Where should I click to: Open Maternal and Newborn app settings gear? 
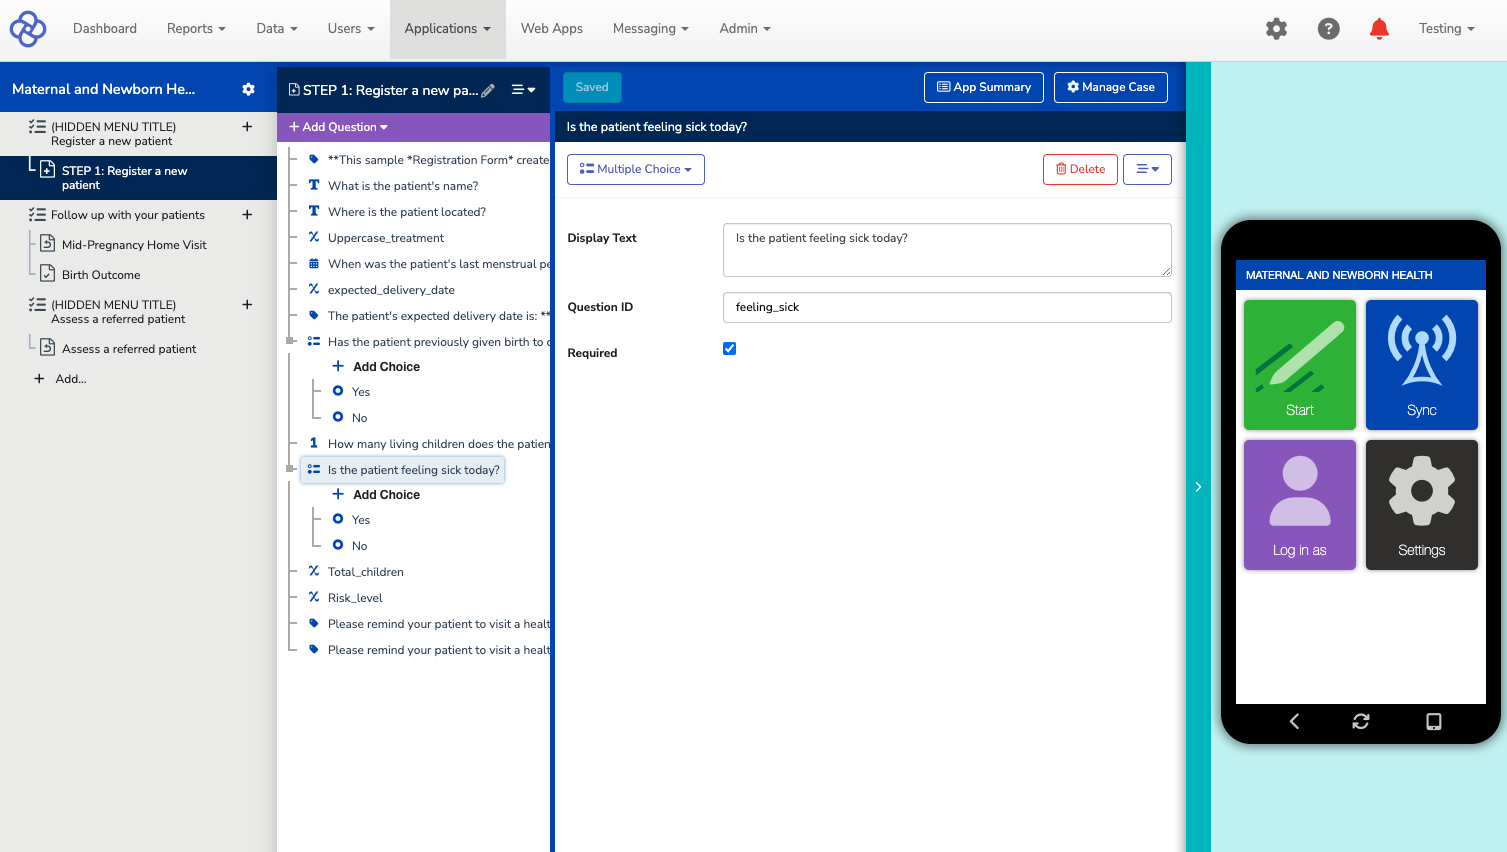(x=248, y=89)
